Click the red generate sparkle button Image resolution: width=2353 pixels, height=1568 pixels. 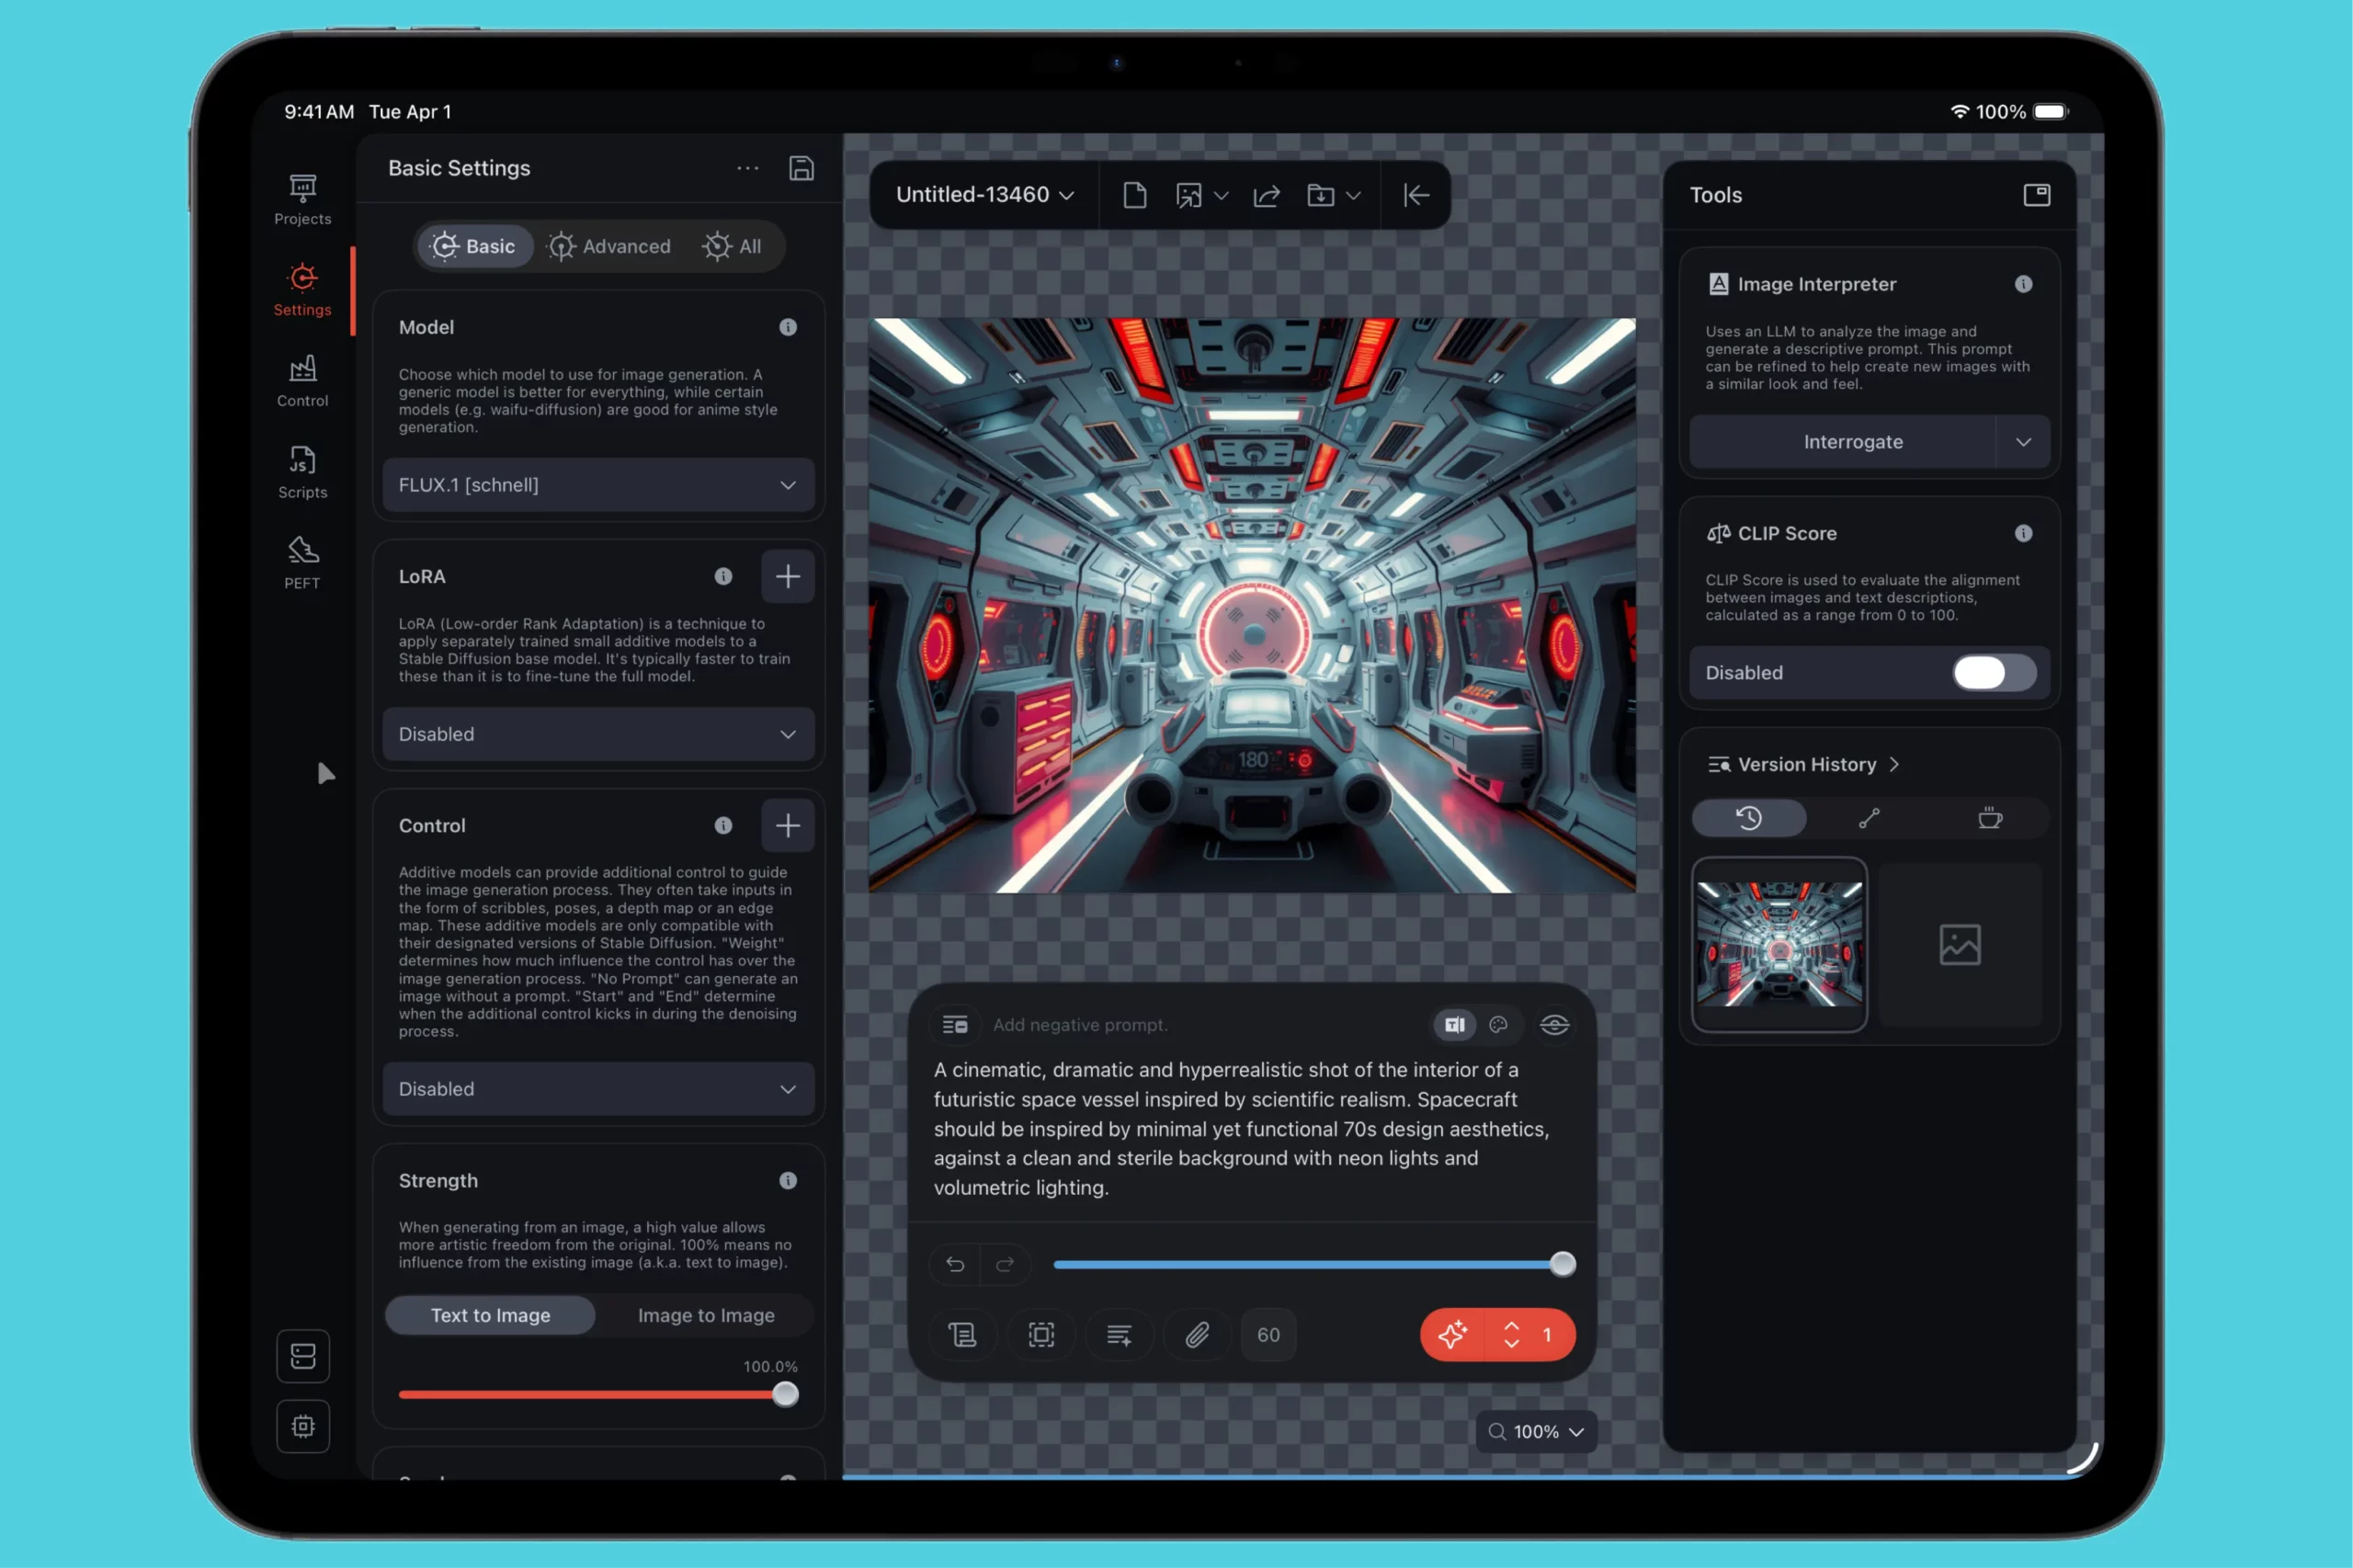pos(1452,1334)
